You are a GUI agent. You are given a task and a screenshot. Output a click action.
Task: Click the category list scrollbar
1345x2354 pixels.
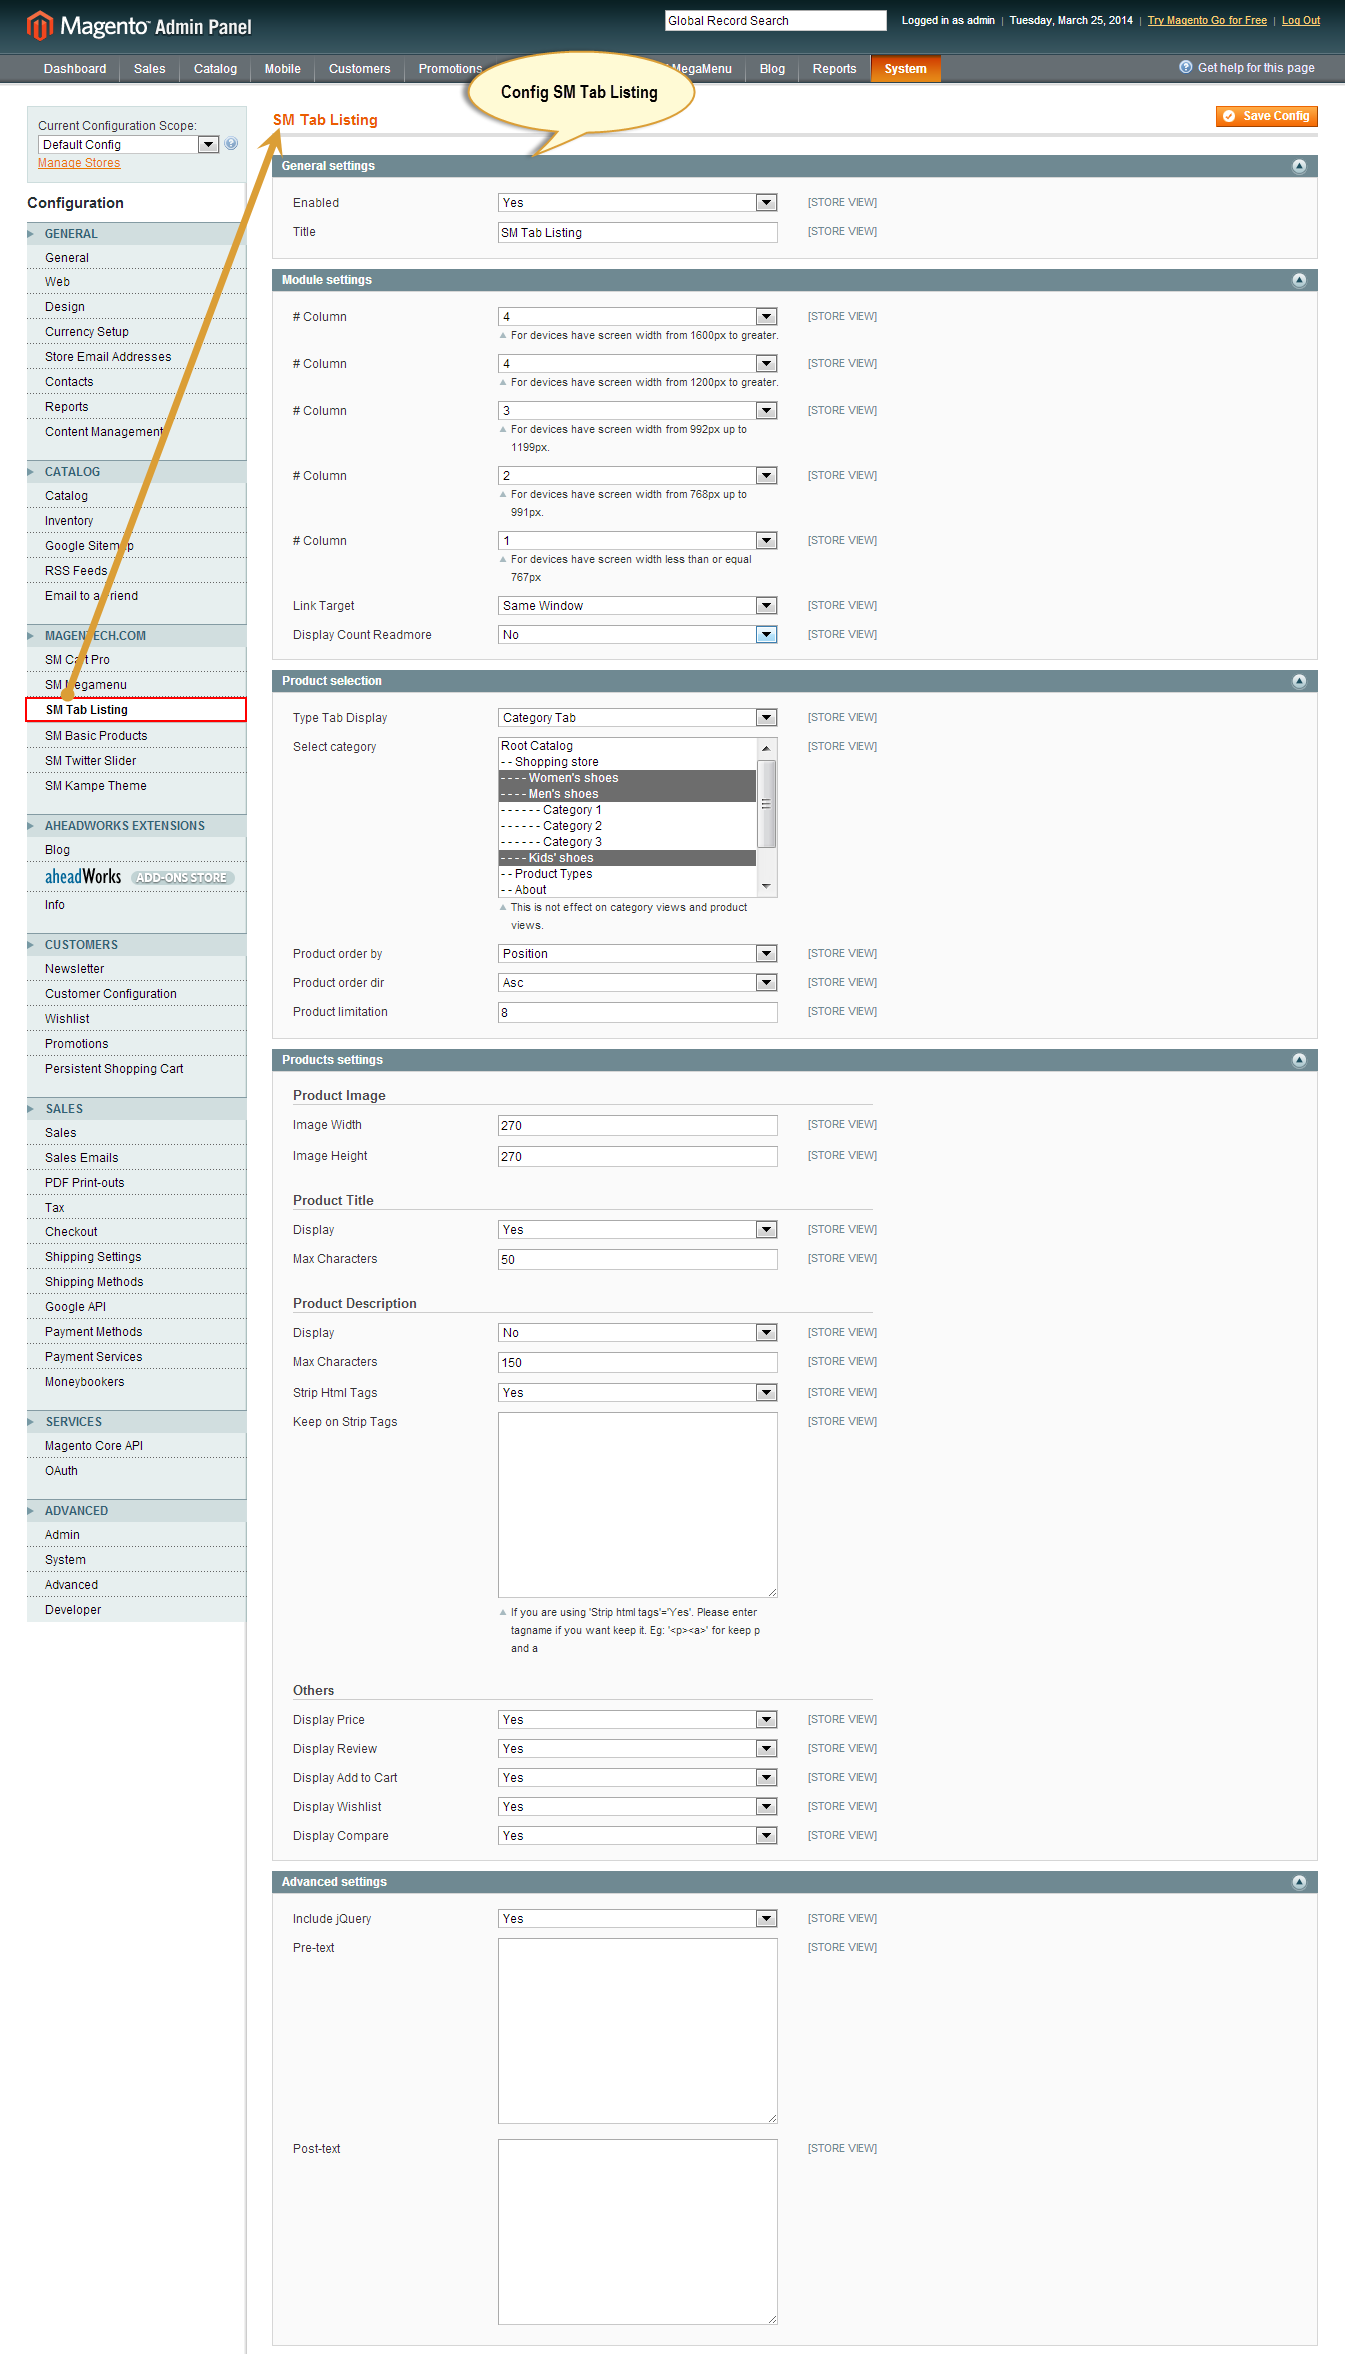767,804
